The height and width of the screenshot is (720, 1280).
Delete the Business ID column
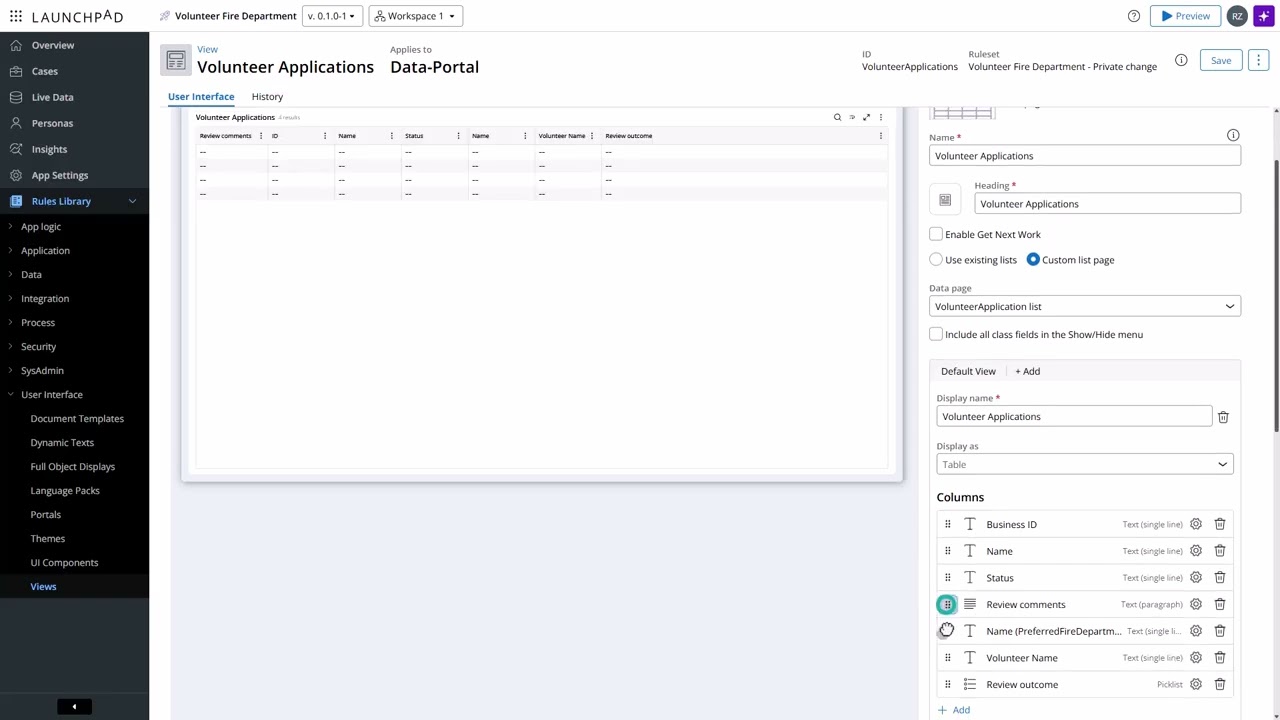[x=1220, y=524]
